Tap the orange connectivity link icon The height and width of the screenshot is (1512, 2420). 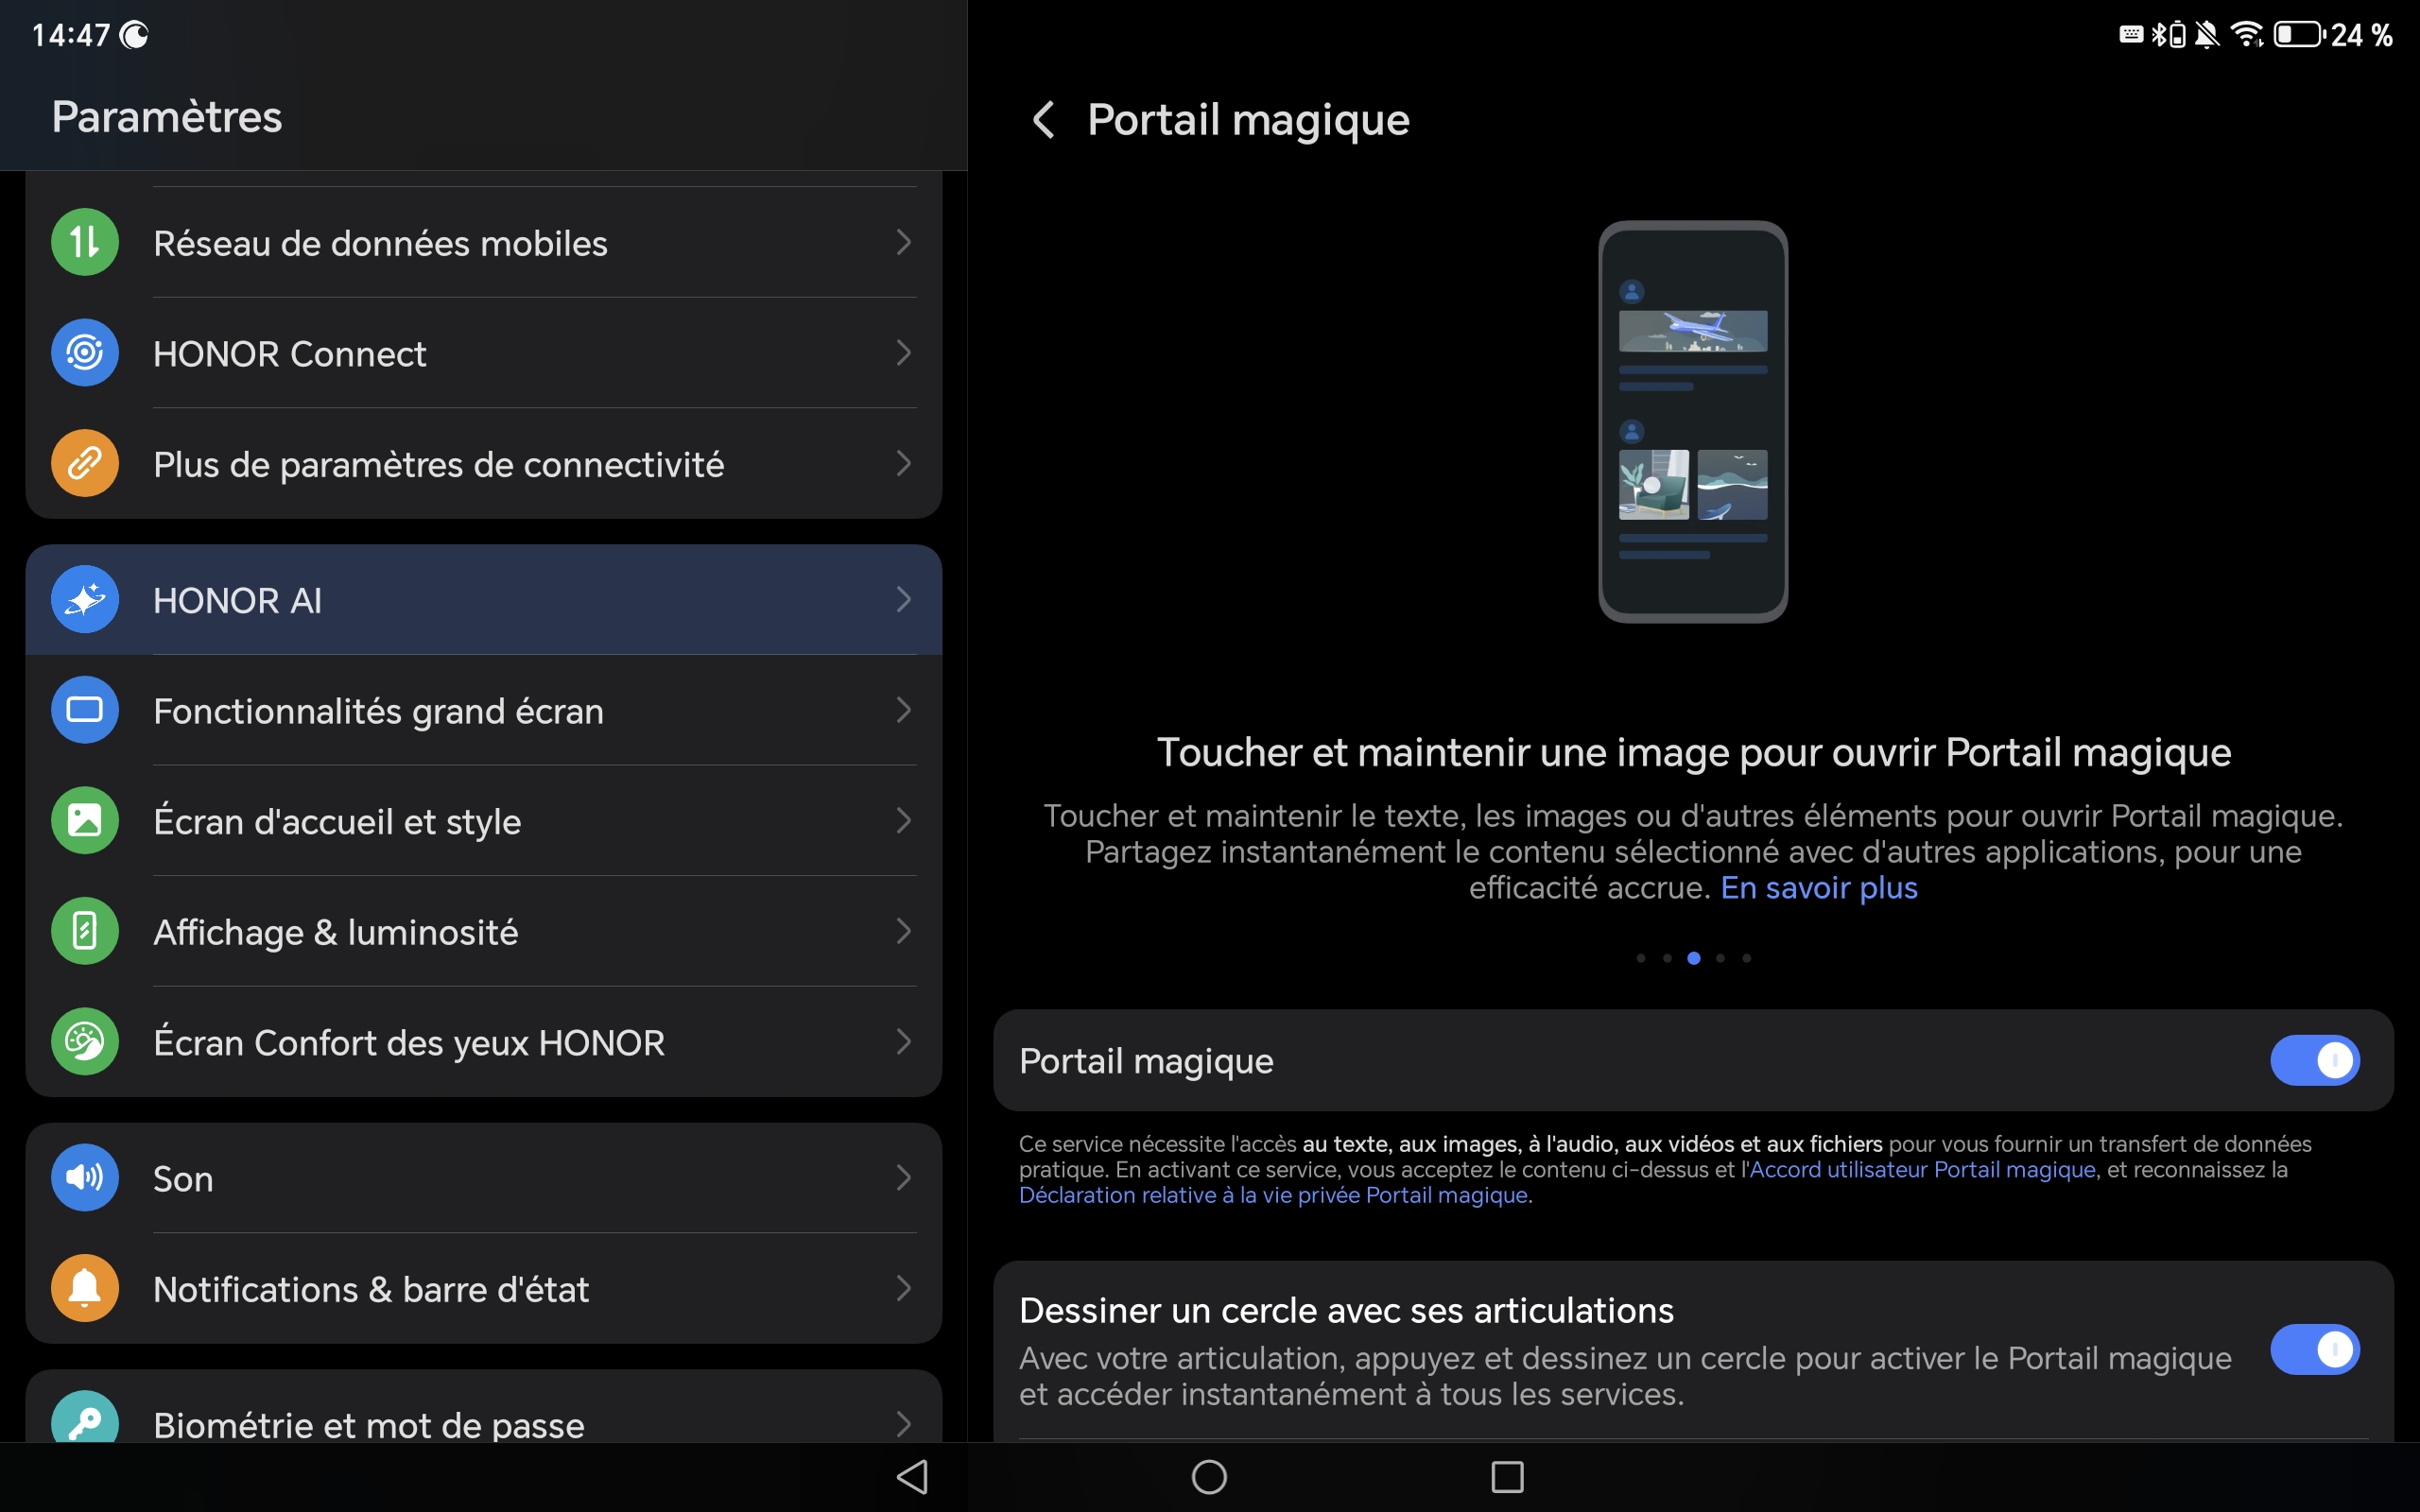pos(85,463)
